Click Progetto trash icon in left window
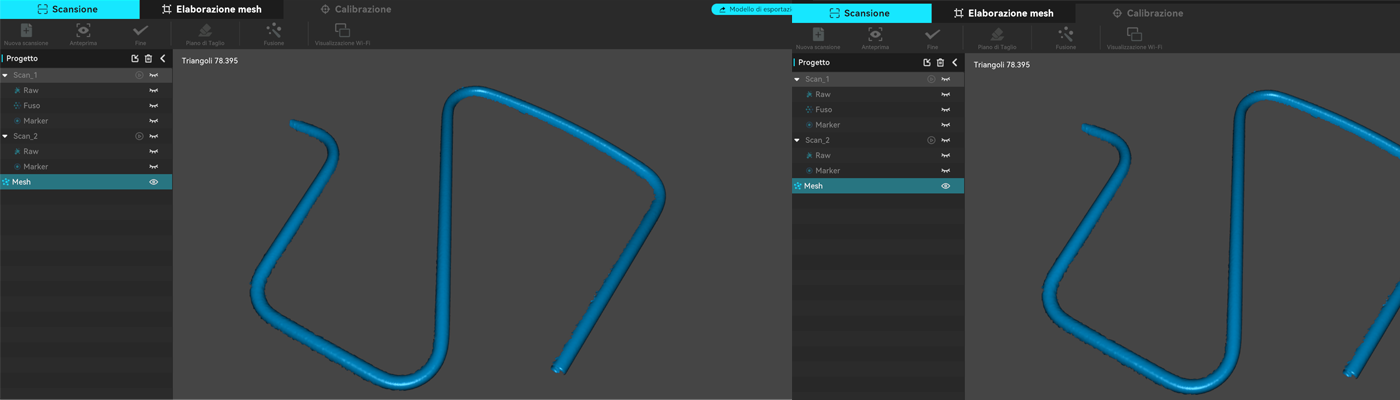This screenshot has width=1400, height=400. pos(148,59)
